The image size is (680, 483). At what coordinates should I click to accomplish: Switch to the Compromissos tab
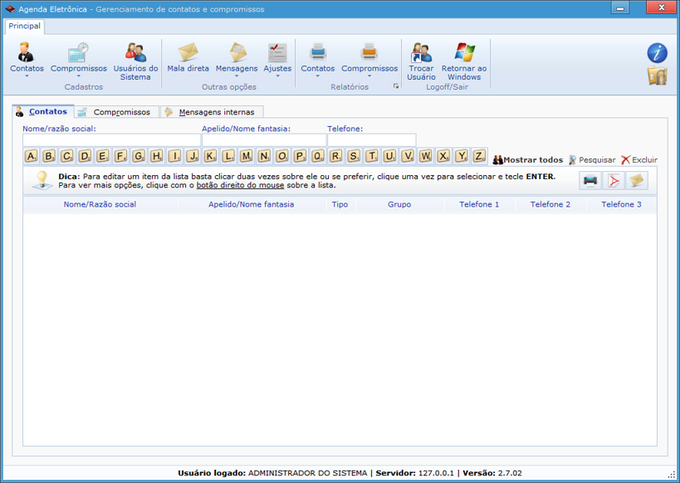(x=117, y=112)
